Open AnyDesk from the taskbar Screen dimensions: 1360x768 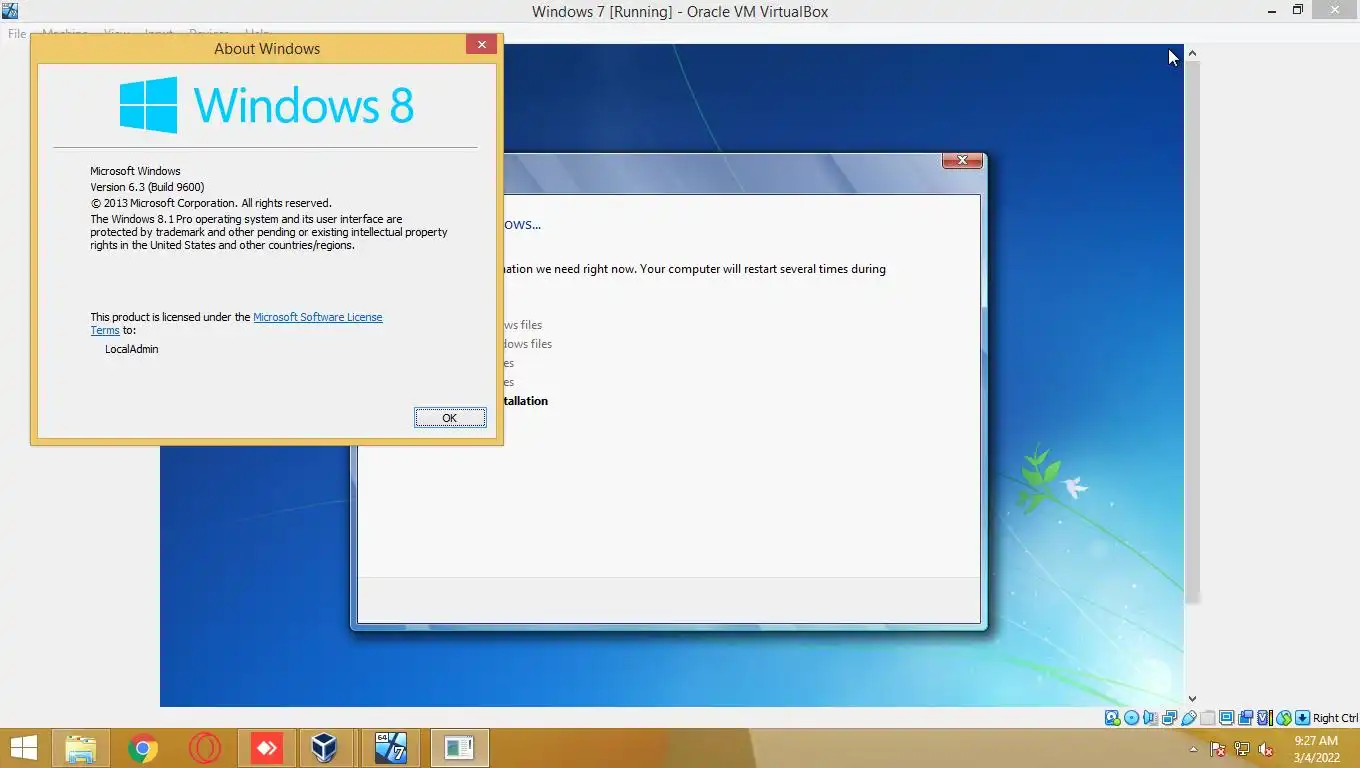pyautogui.click(x=266, y=748)
